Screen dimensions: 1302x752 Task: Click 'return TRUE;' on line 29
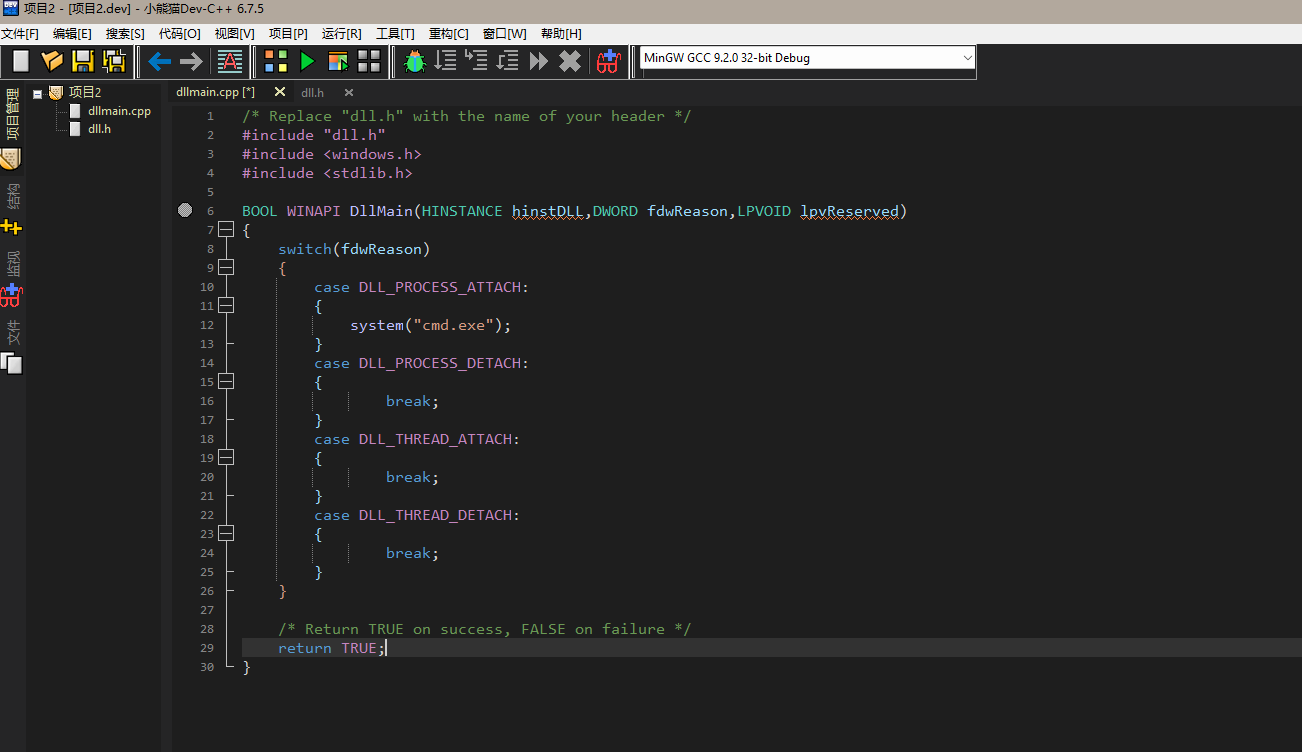(332, 648)
